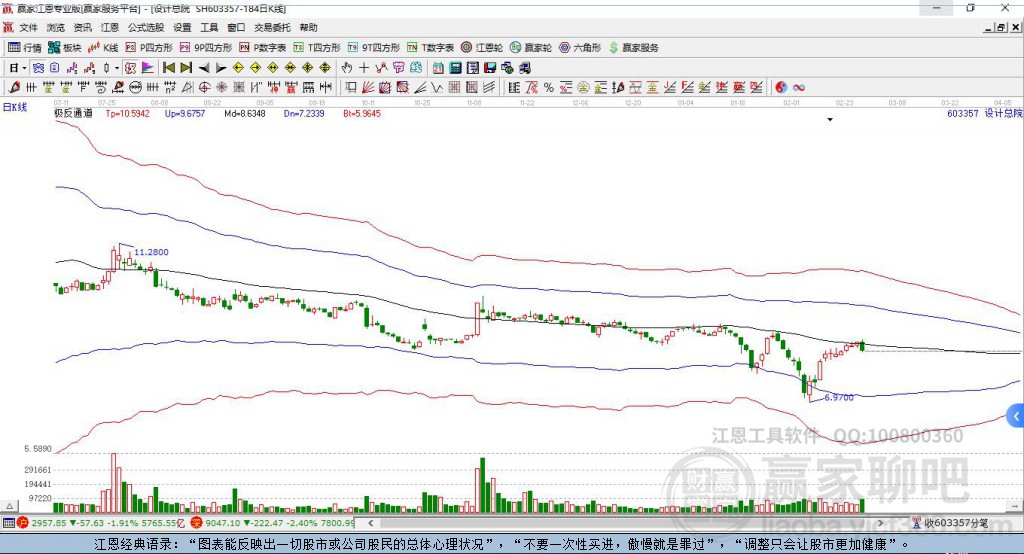Click the yin-yang red blue icon

pyautogui.click(x=781, y=88)
